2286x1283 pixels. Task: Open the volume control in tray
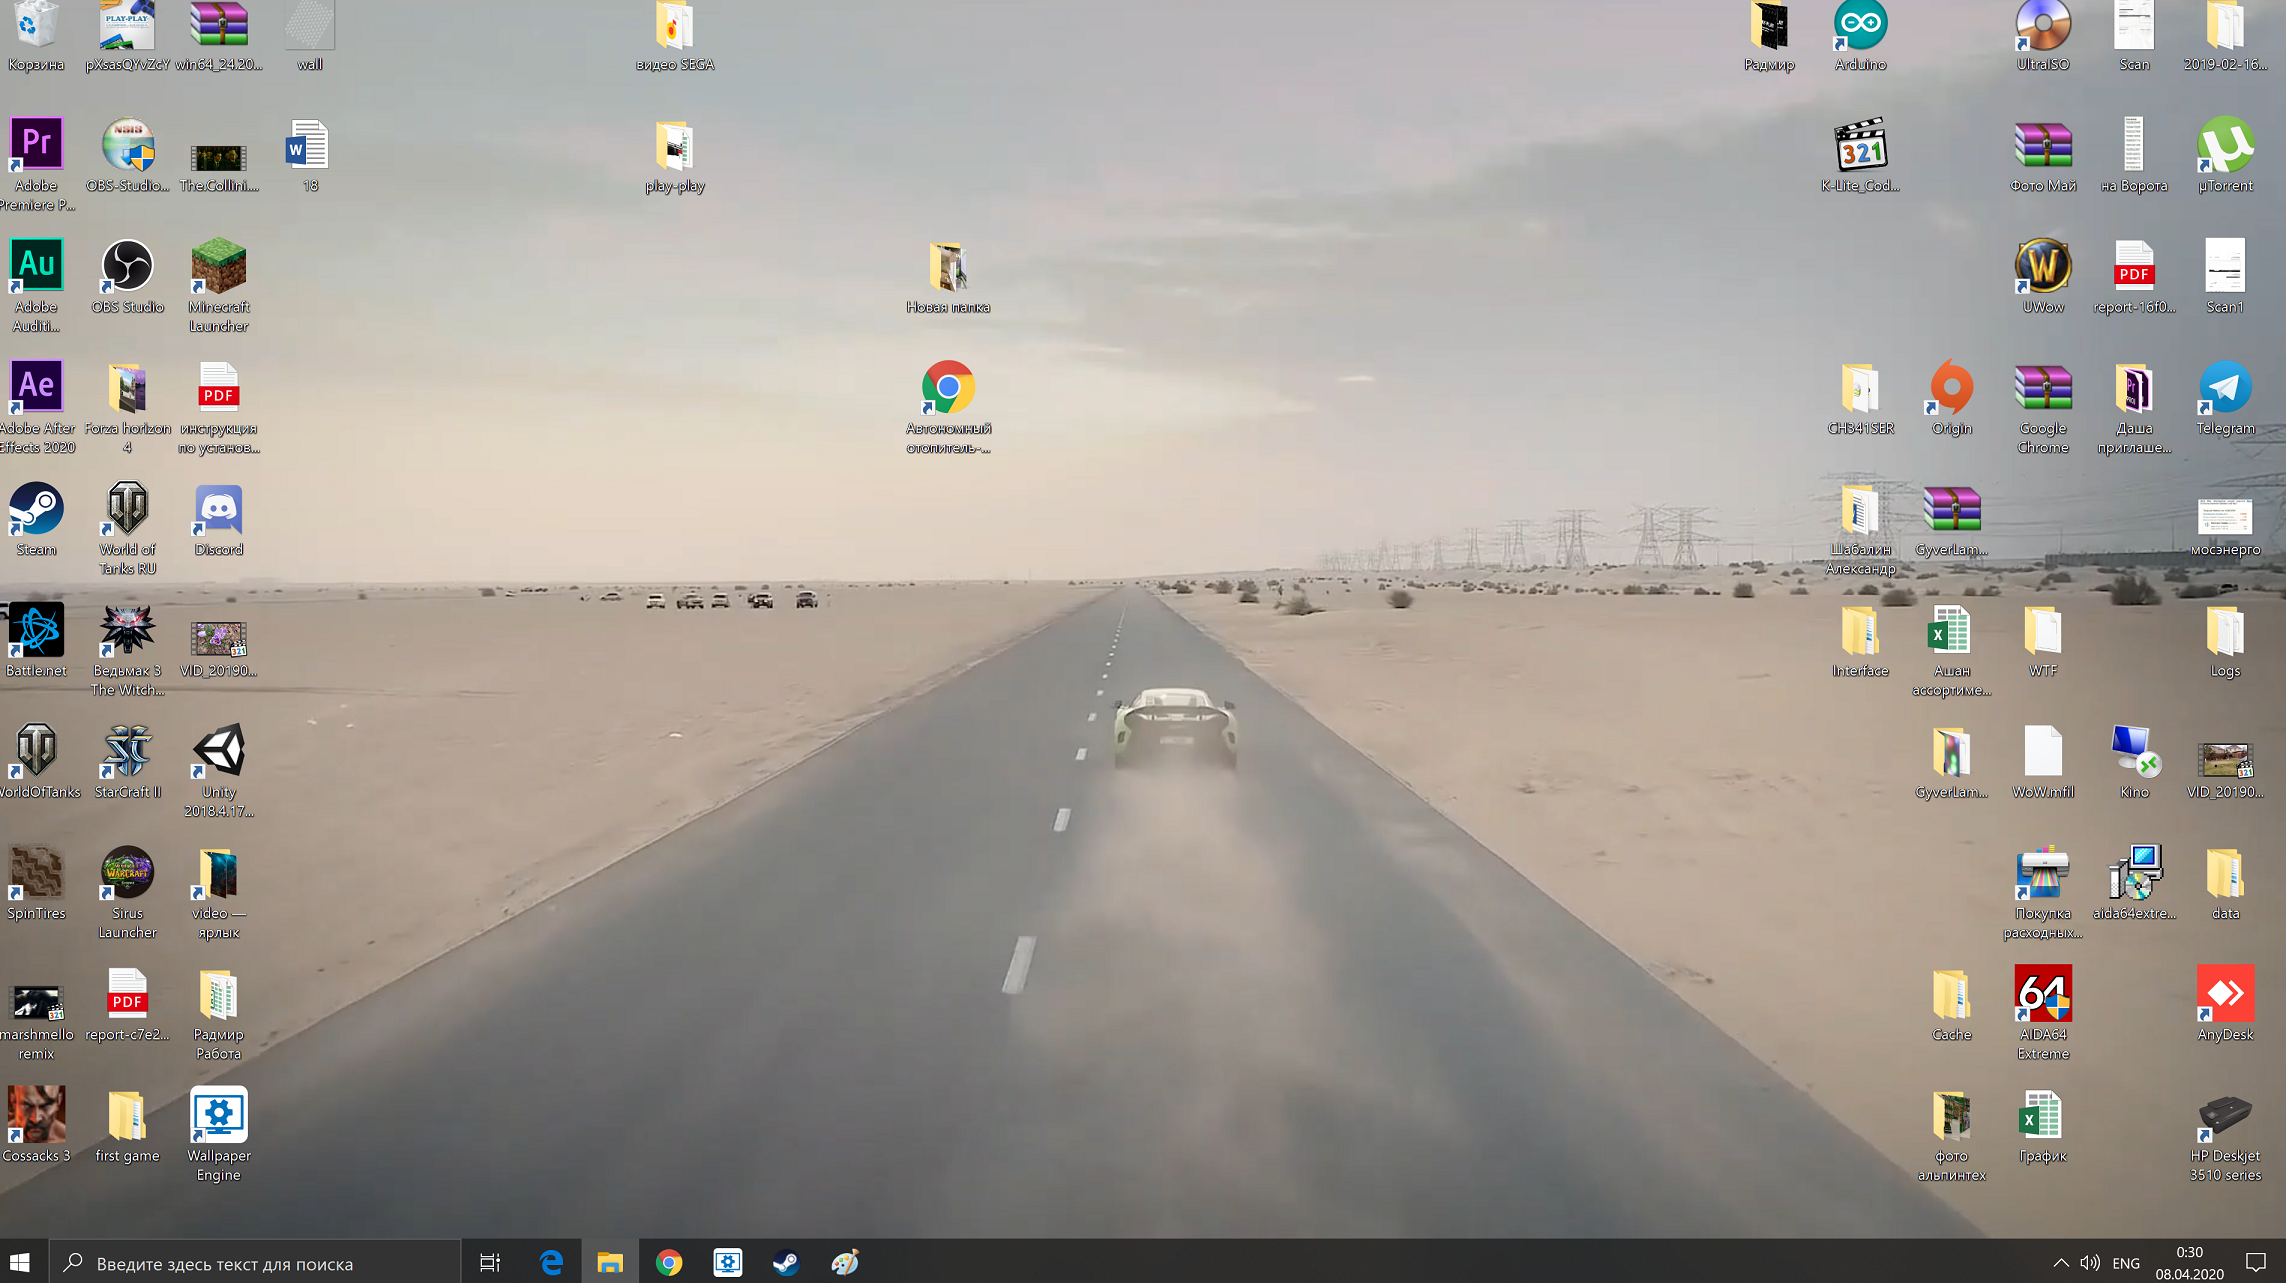(x=2089, y=1263)
